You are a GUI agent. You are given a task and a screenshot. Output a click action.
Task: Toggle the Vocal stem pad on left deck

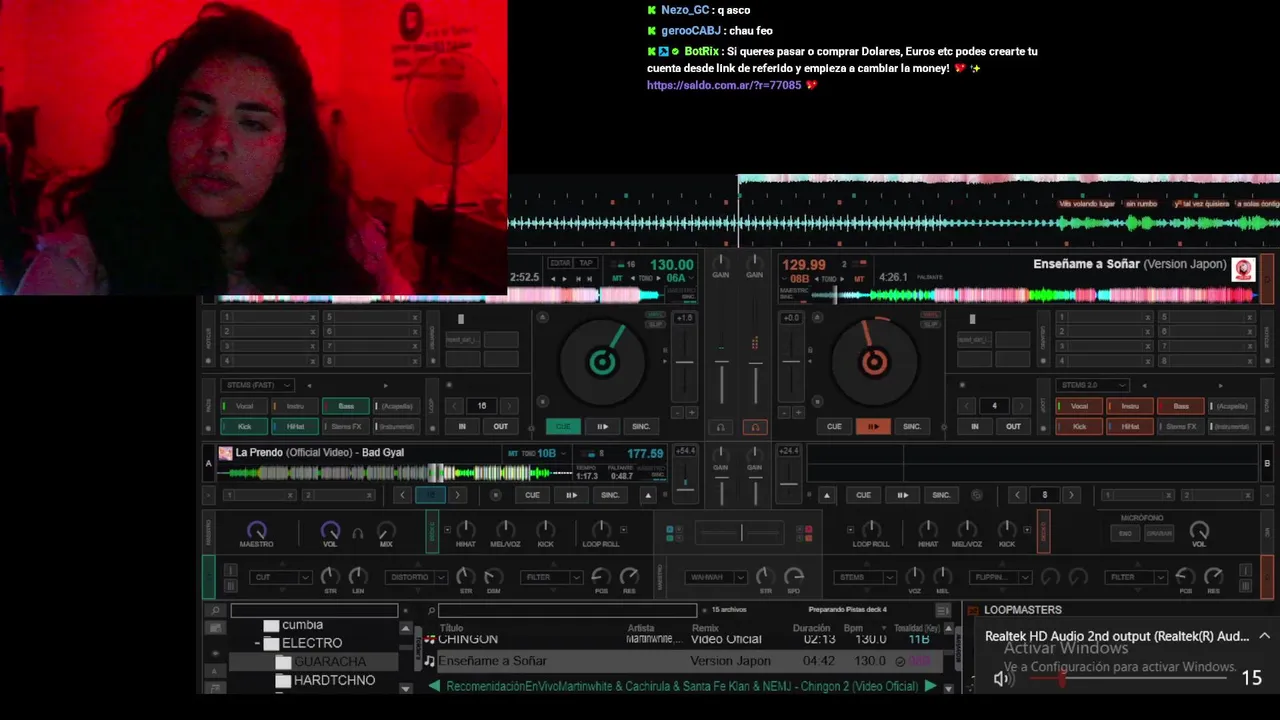point(243,406)
